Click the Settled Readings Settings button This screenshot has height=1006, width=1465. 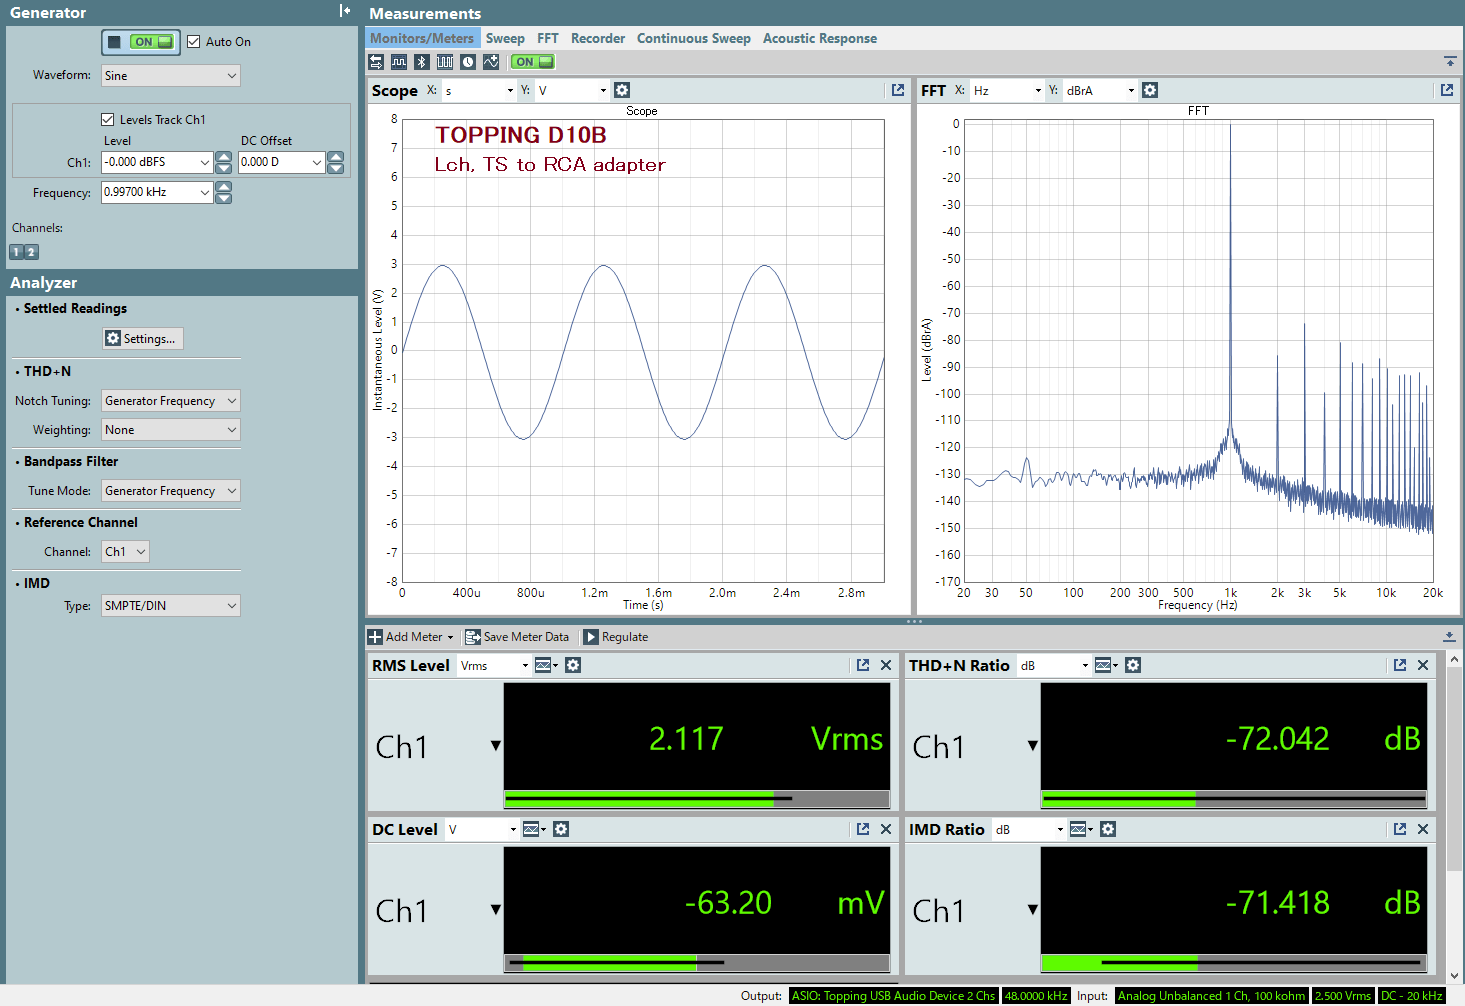(x=143, y=339)
